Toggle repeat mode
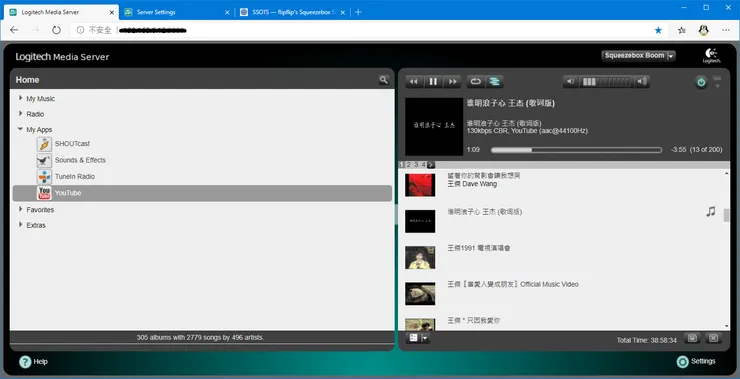740x379 pixels. point(476,82)
